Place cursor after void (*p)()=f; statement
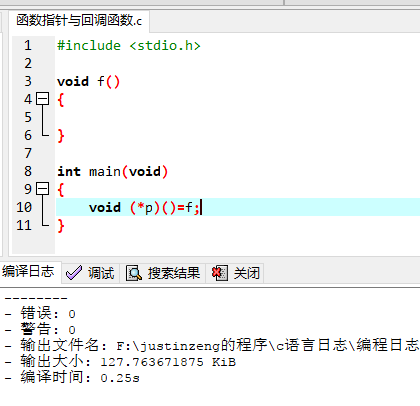 pos(201,207)
